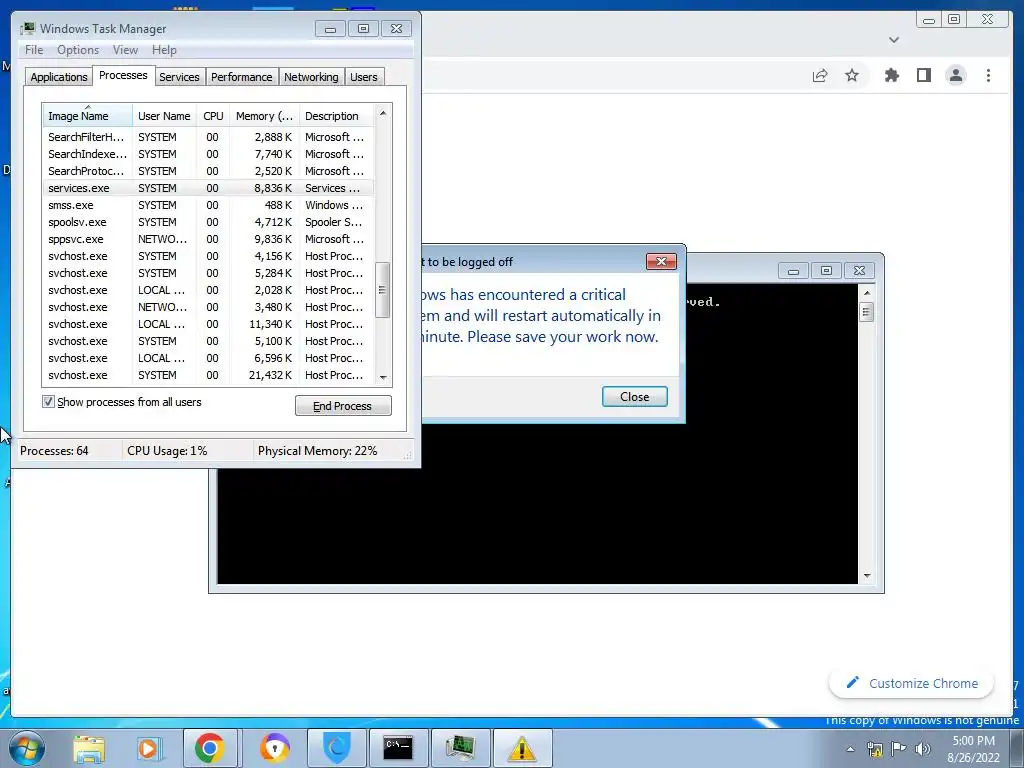This screenshot has width=1024, height=768.
Task: Expand Chrome tab search chevron
Action: click(x=894, y=40)
